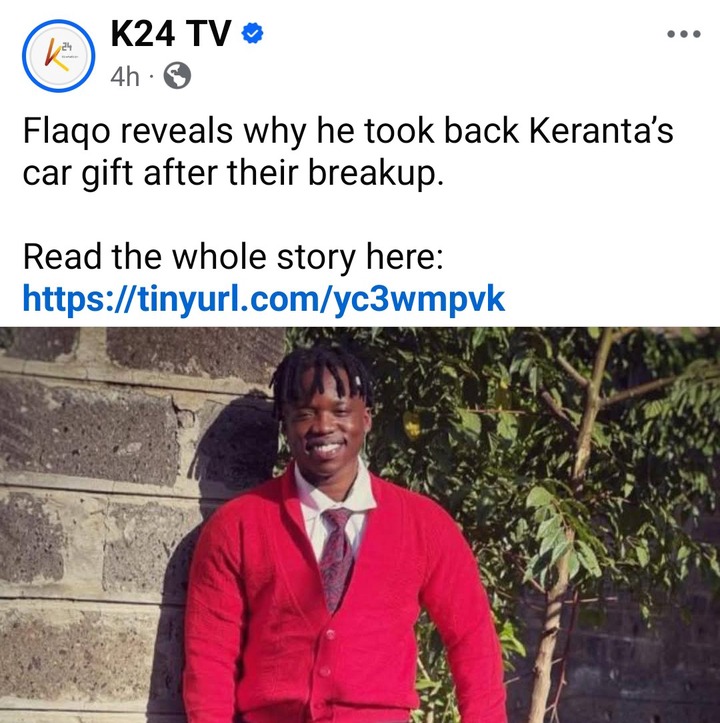Click the globe public audience icon
The image size is (720, 723).
178,76
